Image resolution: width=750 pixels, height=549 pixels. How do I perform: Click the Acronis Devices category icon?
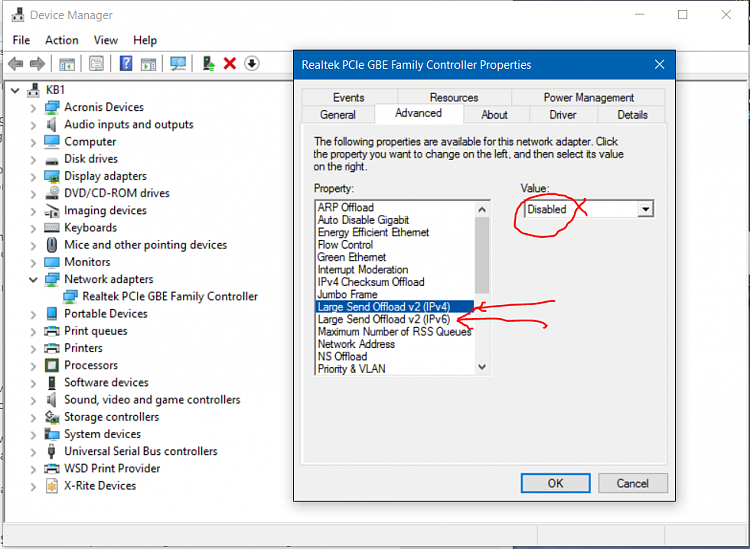pos(52,107)
